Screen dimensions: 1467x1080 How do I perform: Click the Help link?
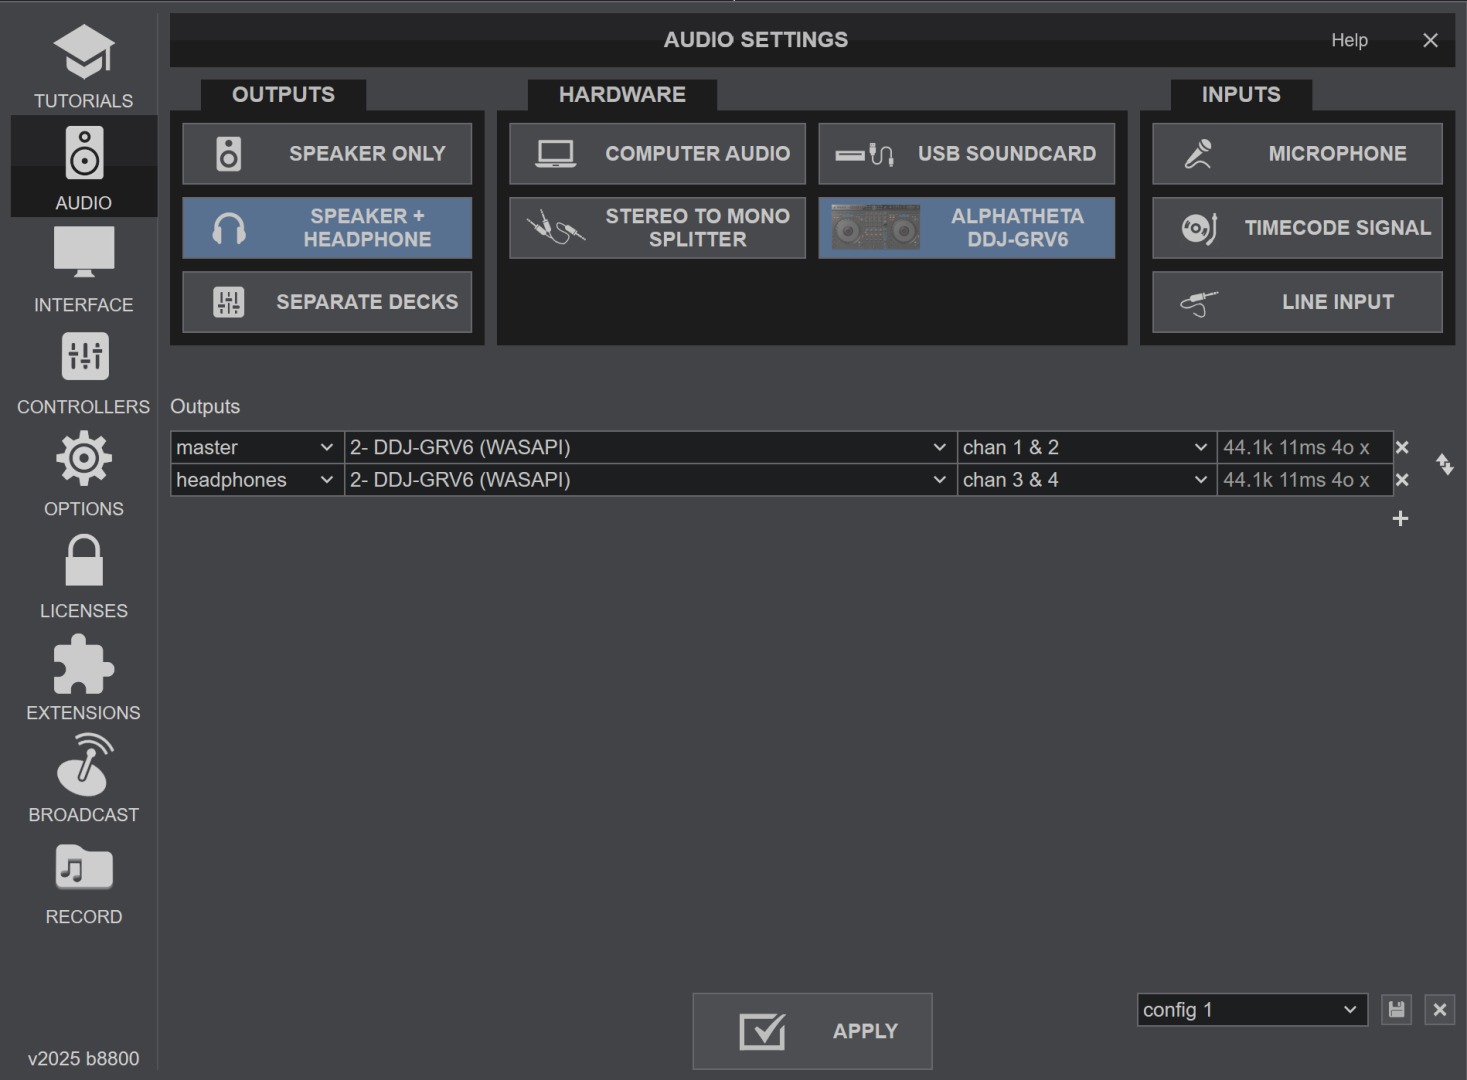[x=1349, y=40]
